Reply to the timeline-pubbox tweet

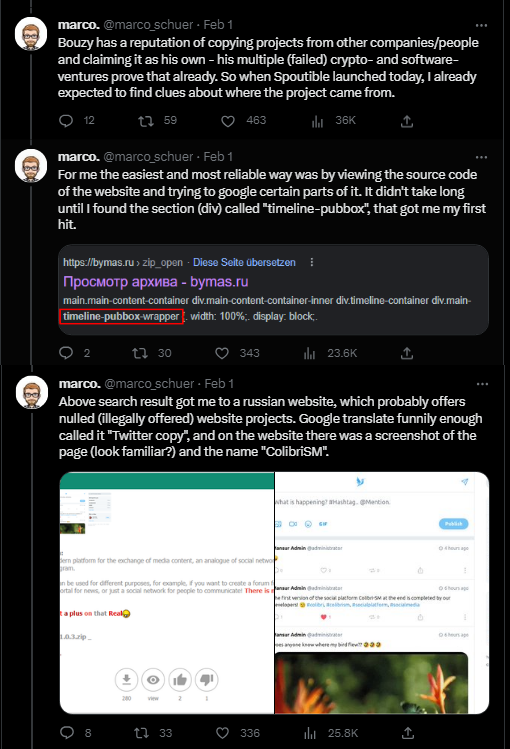point(66,353)
